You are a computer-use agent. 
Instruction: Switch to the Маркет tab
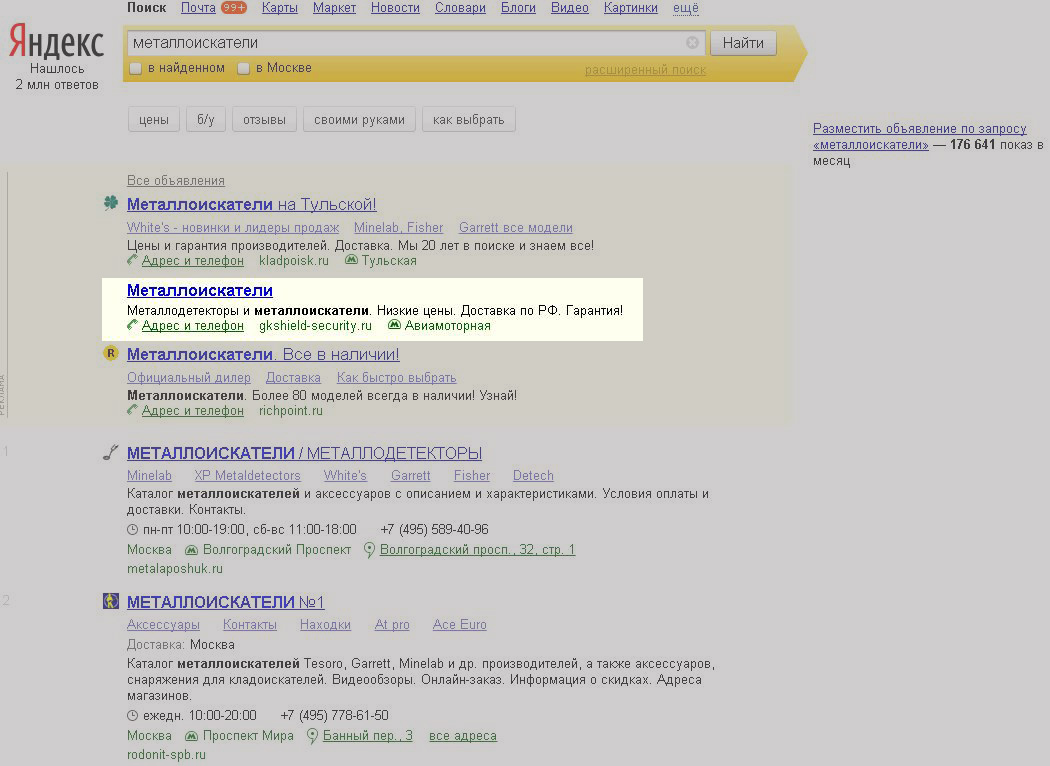click(x=334, y=8)
